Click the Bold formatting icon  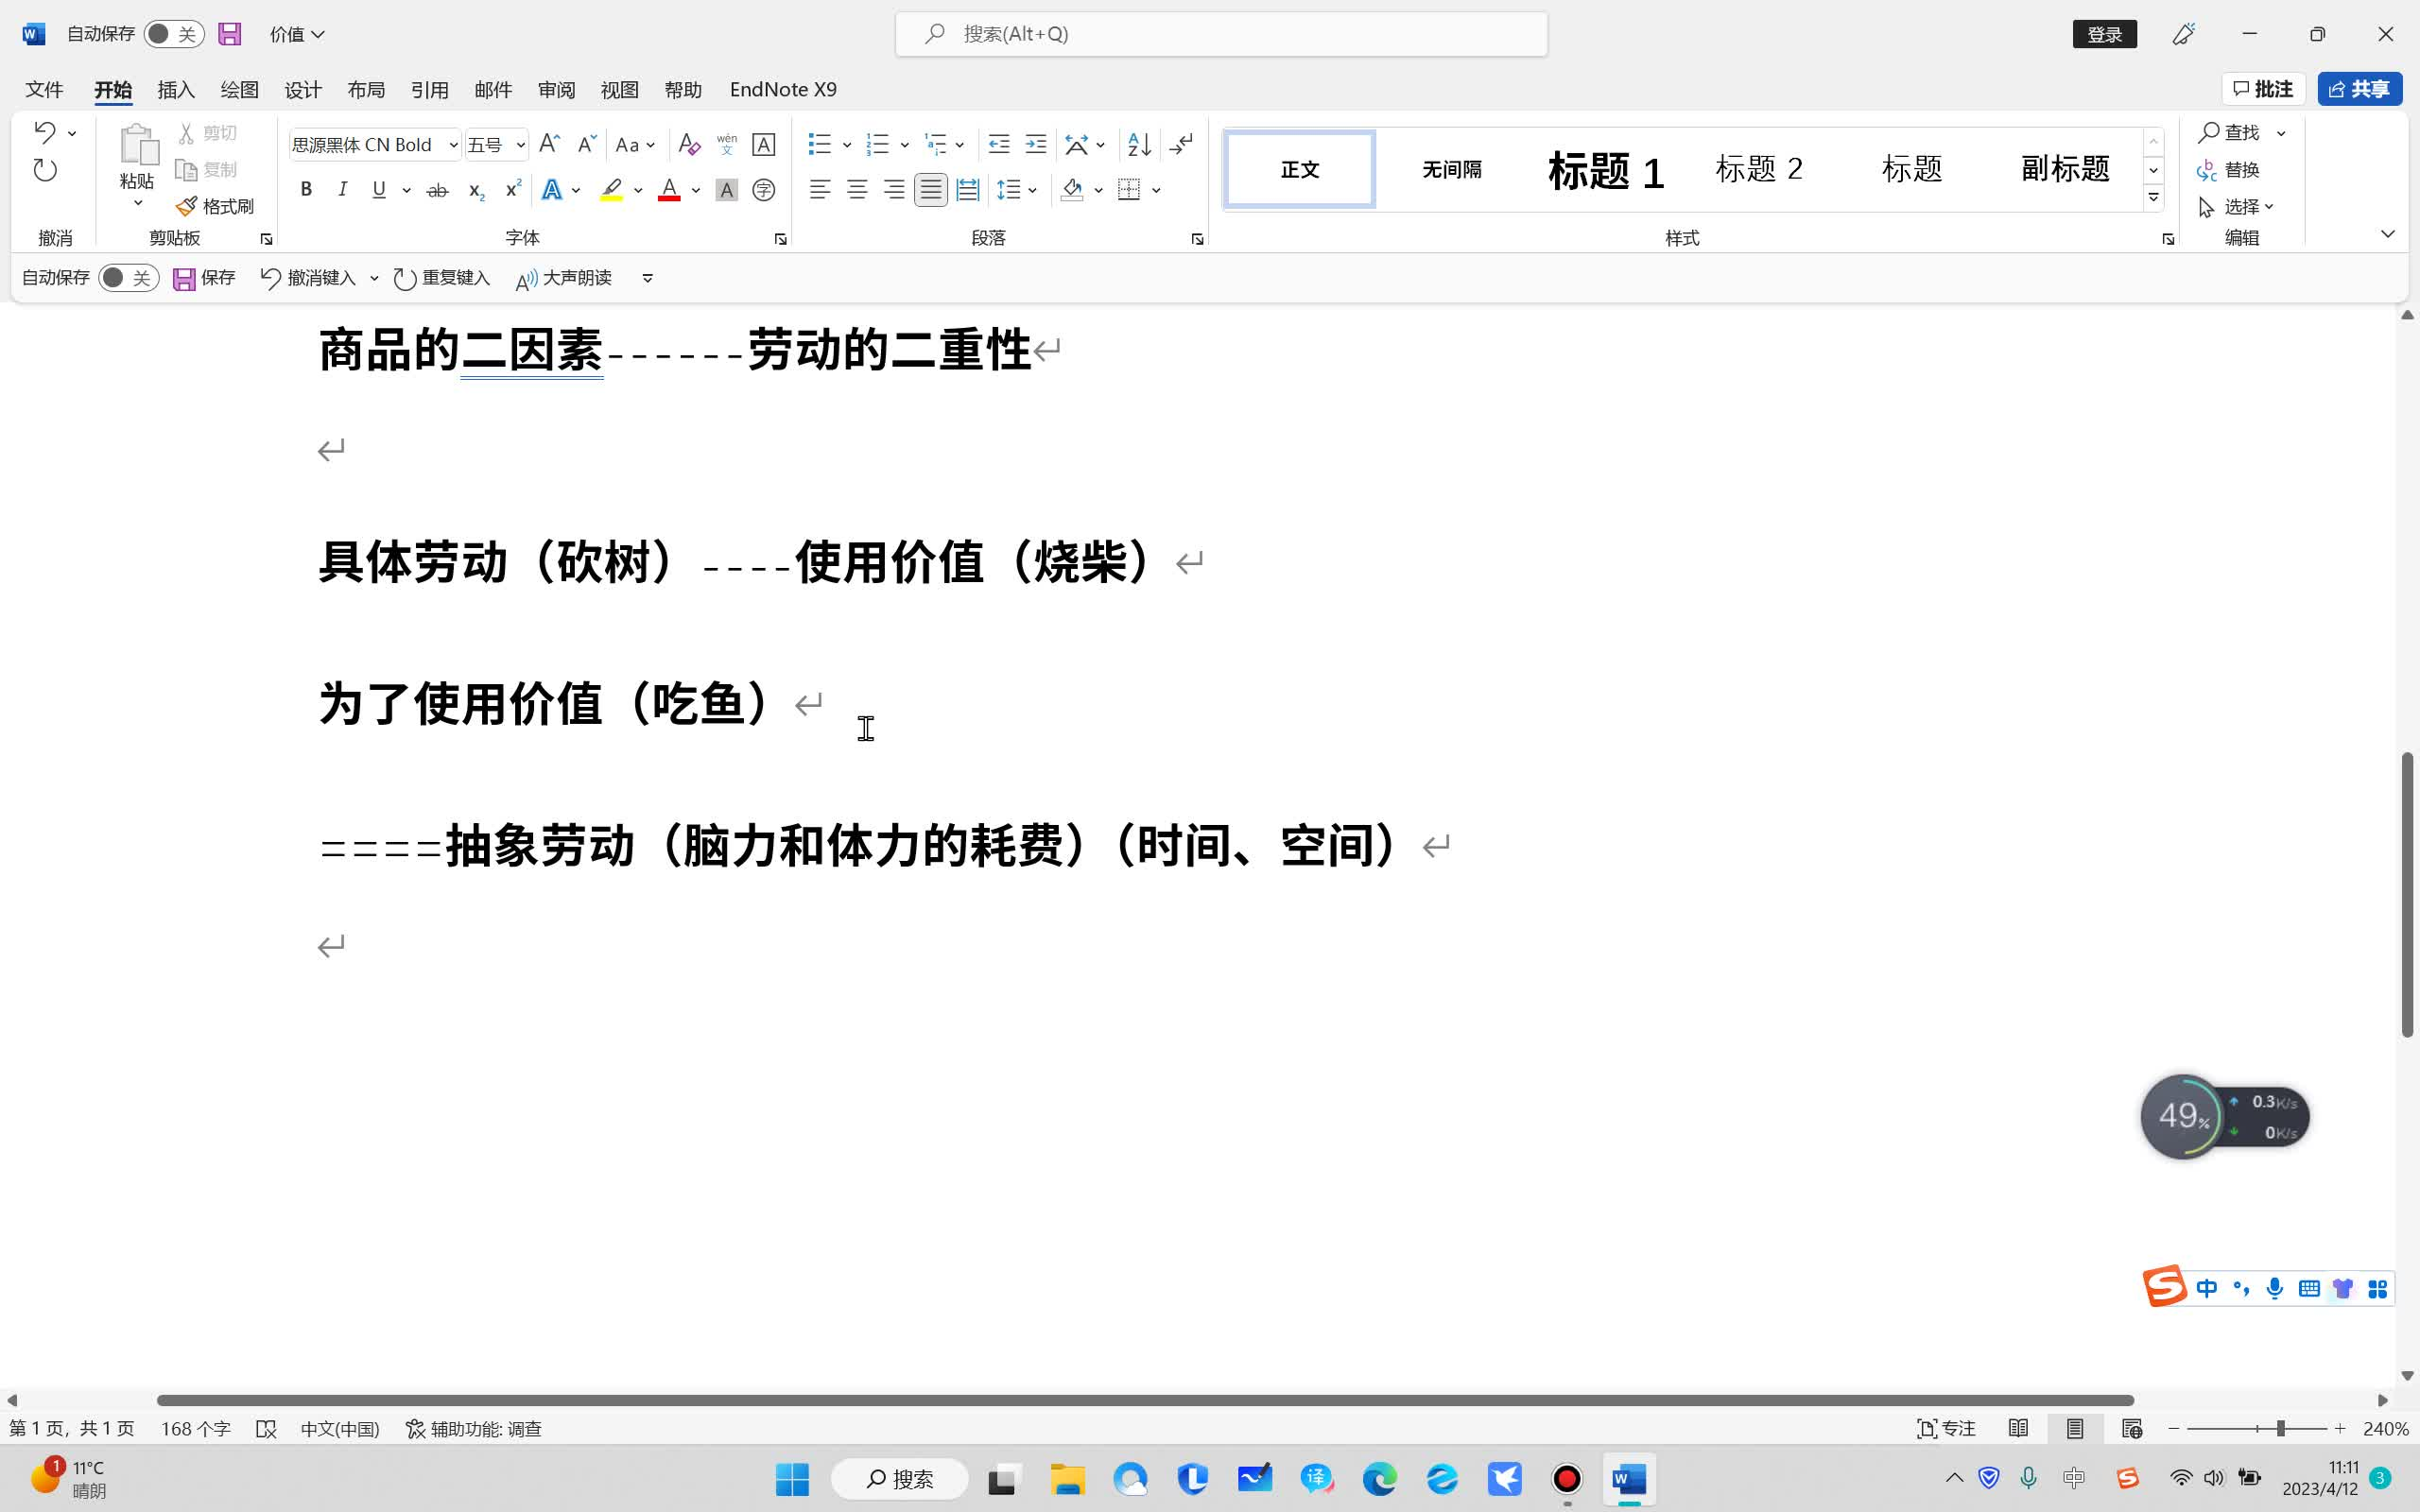(306, 190)
